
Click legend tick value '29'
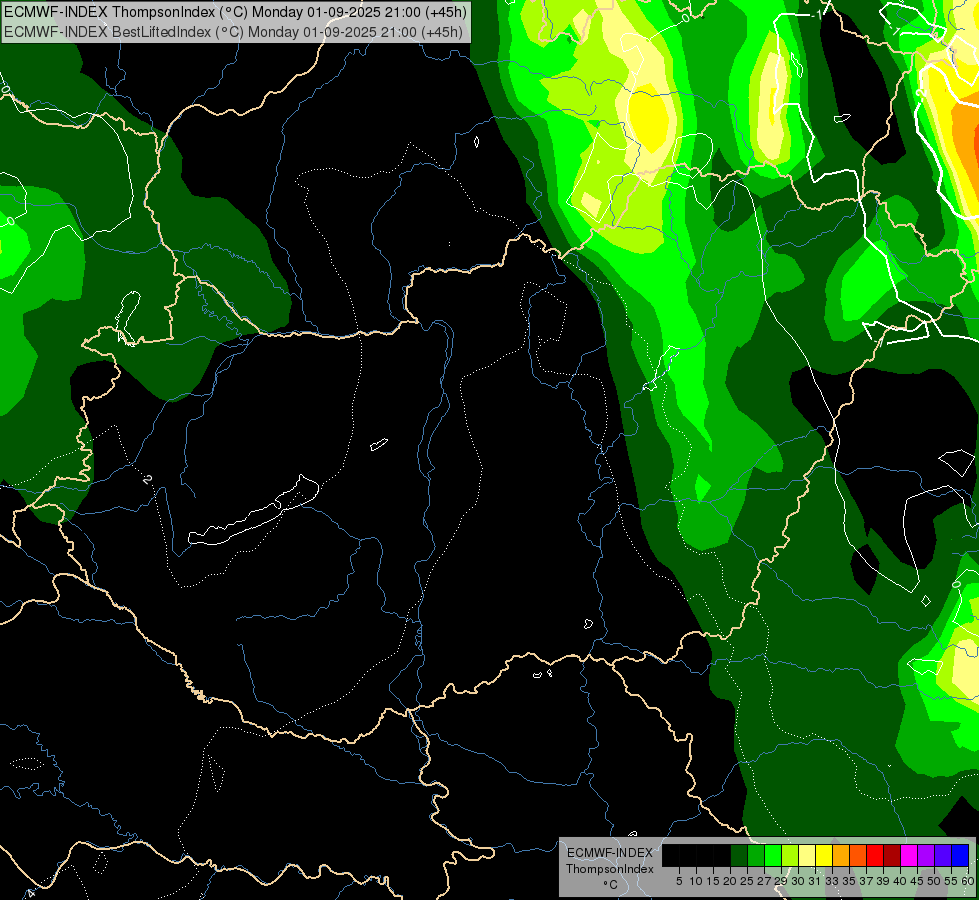(x=780, y=881)
